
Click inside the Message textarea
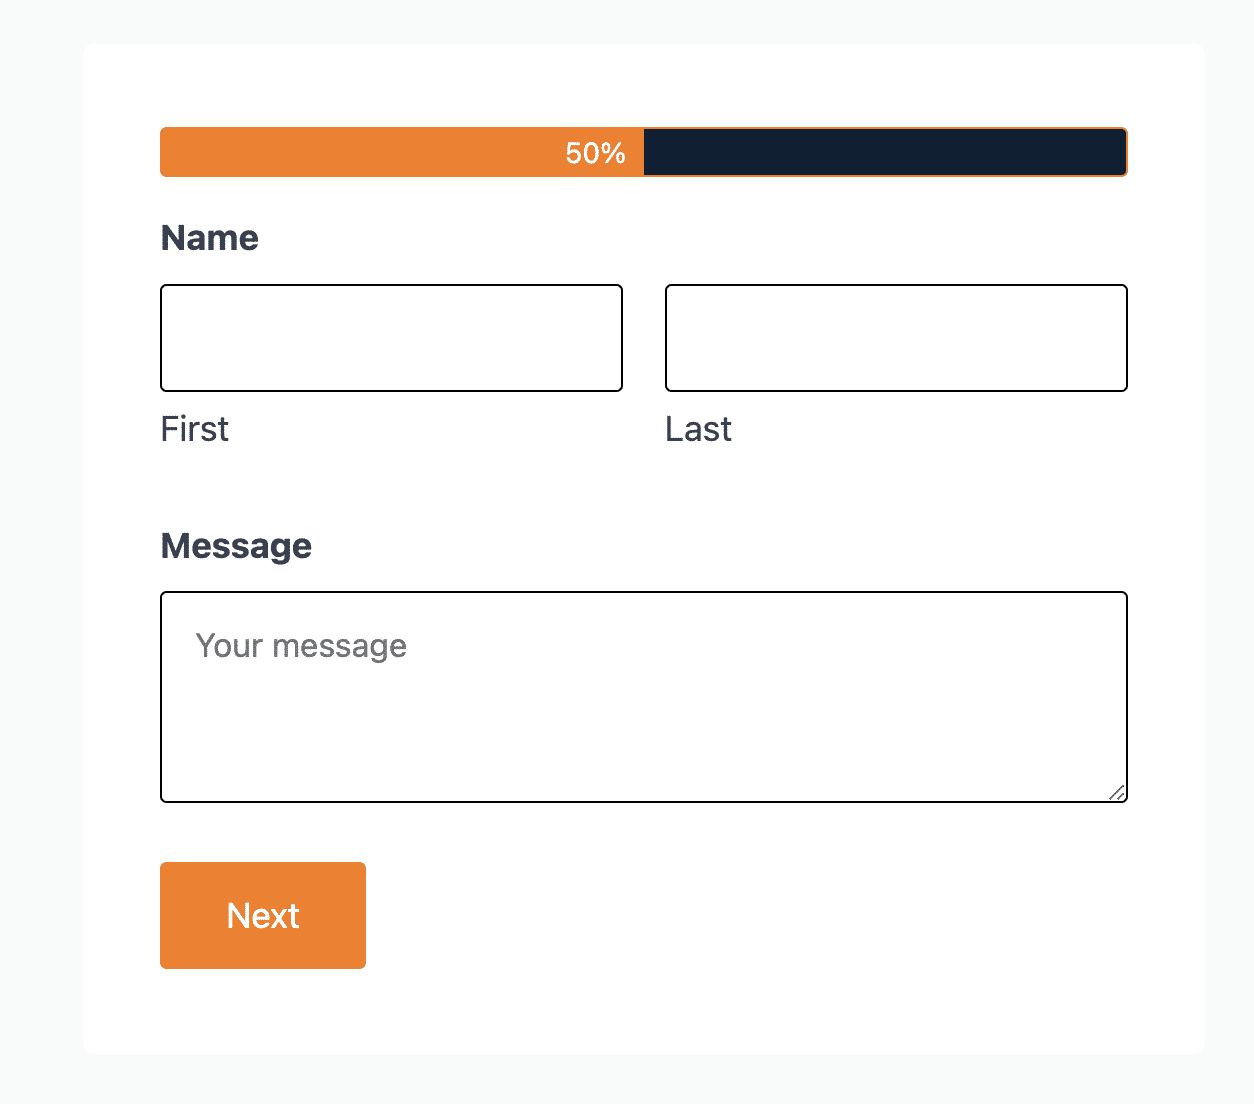[644, 697]
